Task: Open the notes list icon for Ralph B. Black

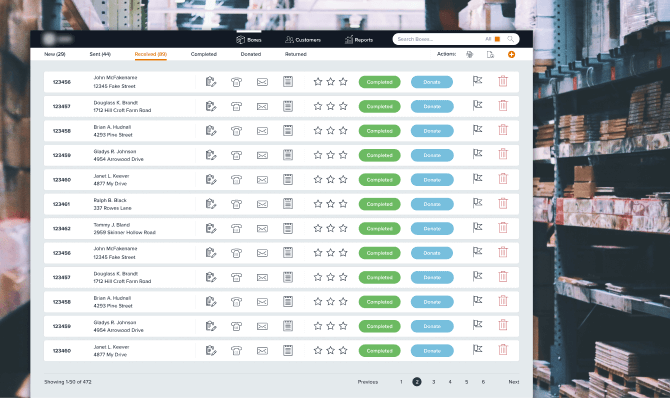Action: pyautogui.click(x=288, y=204)
